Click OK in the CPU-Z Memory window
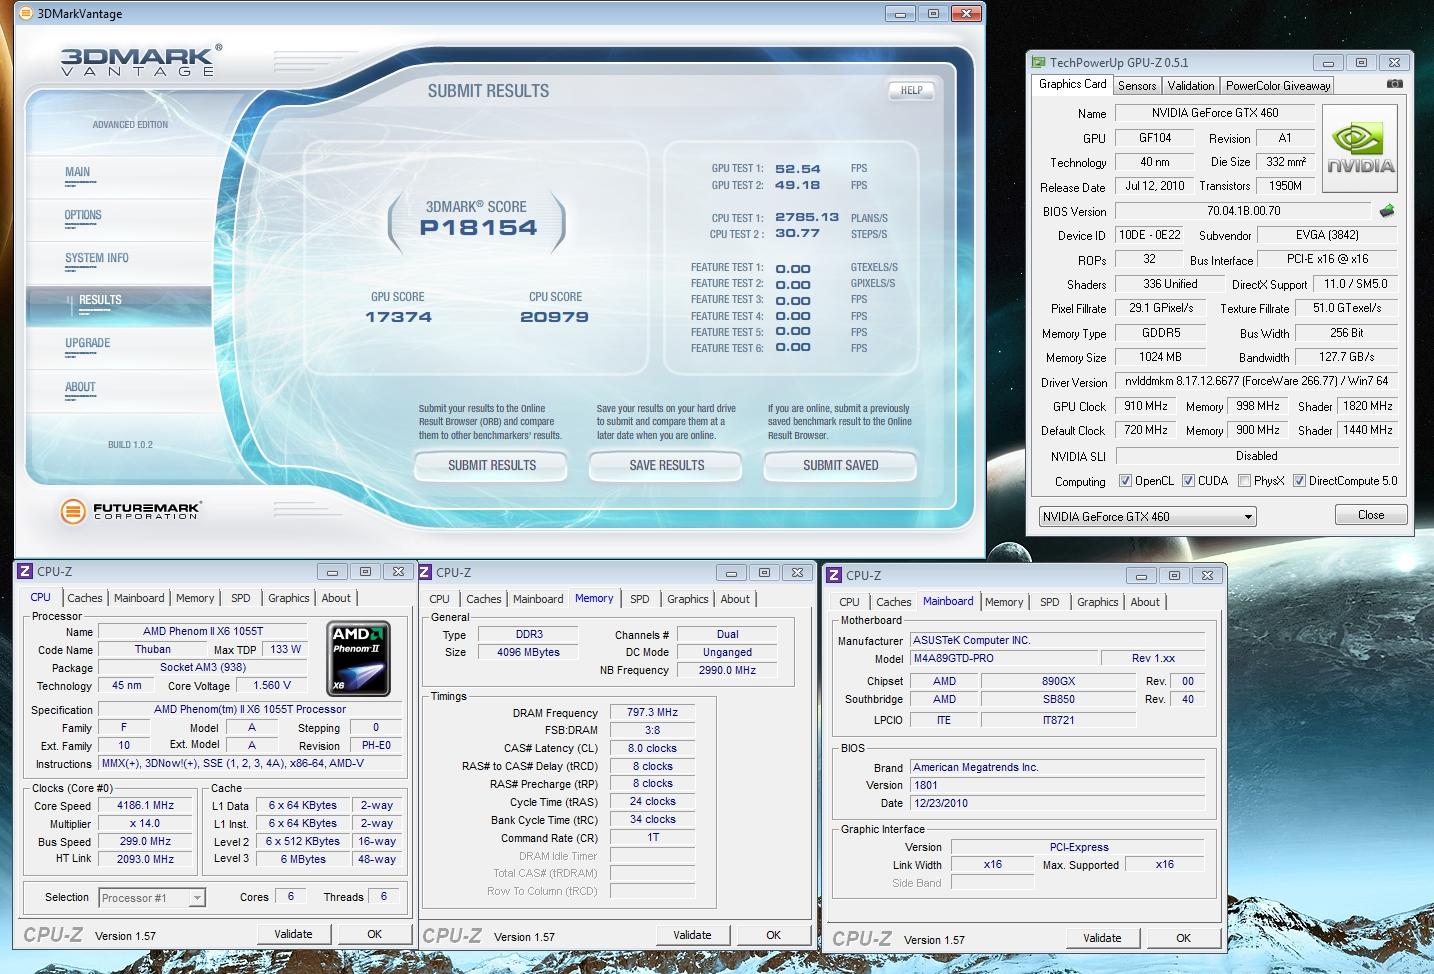This screenshot has height=974, width=1434. pos(773,935)
